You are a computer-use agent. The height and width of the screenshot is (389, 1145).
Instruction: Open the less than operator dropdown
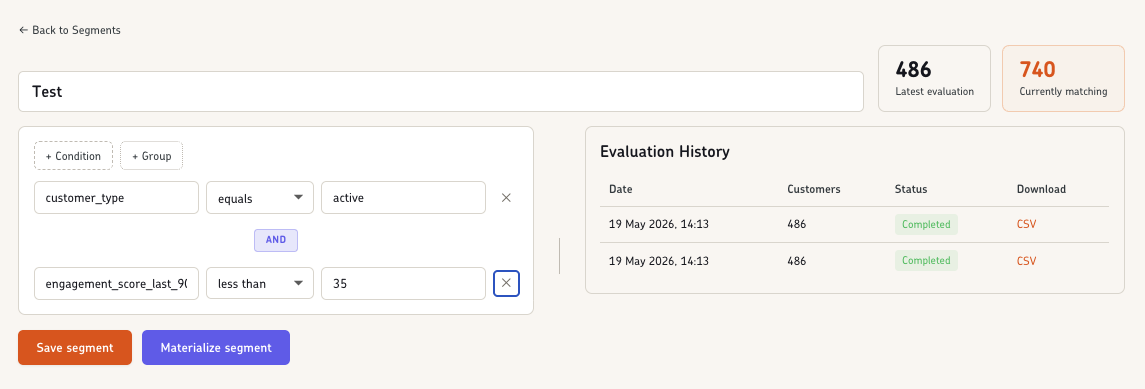tap(260, 284)
